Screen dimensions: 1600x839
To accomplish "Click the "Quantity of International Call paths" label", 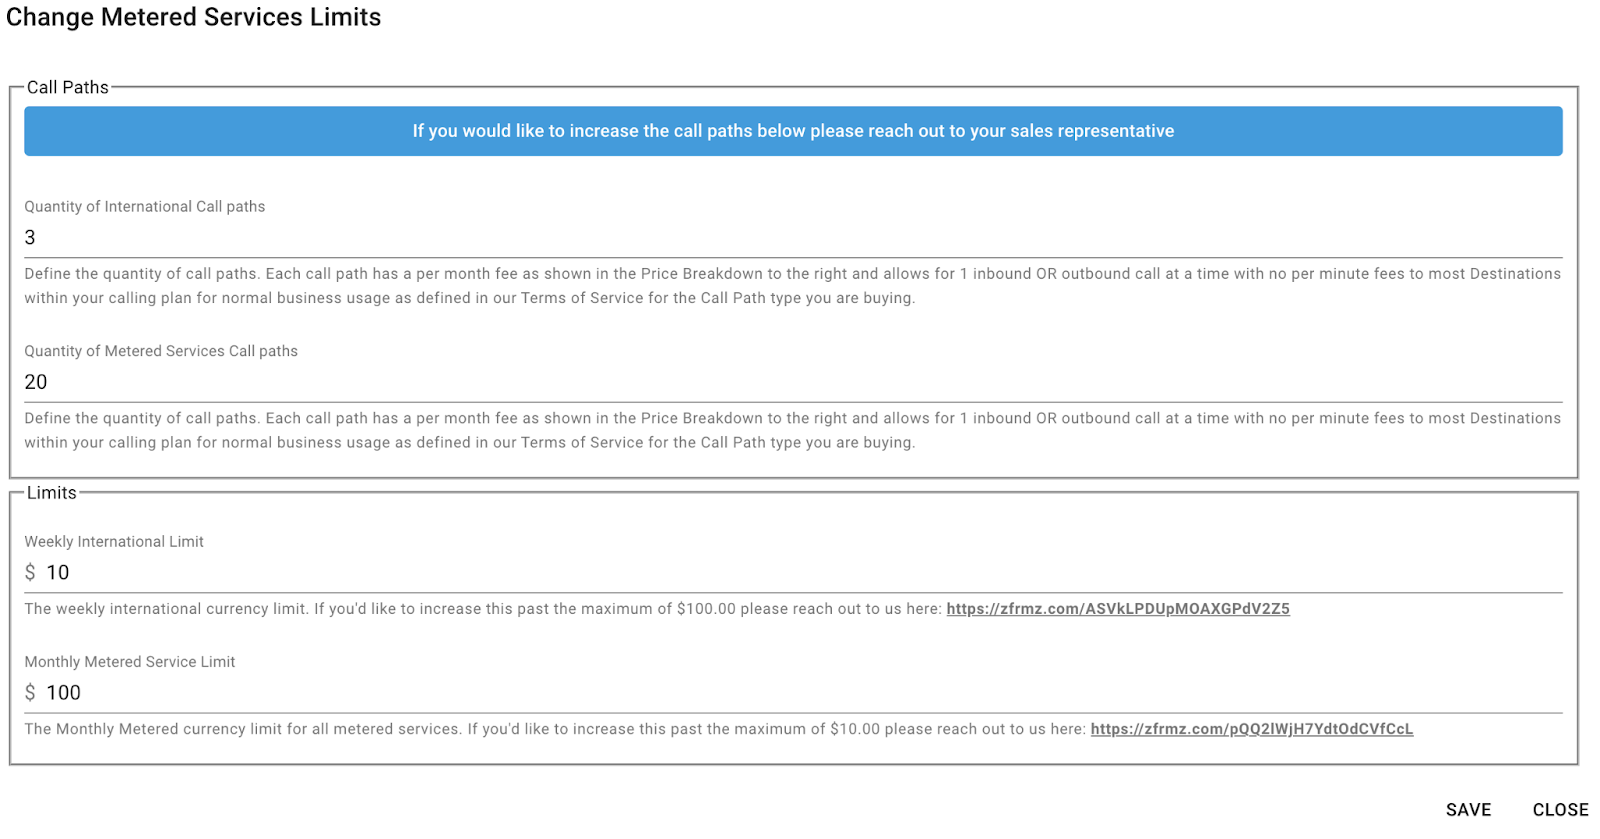I will (x=145, y=207).
